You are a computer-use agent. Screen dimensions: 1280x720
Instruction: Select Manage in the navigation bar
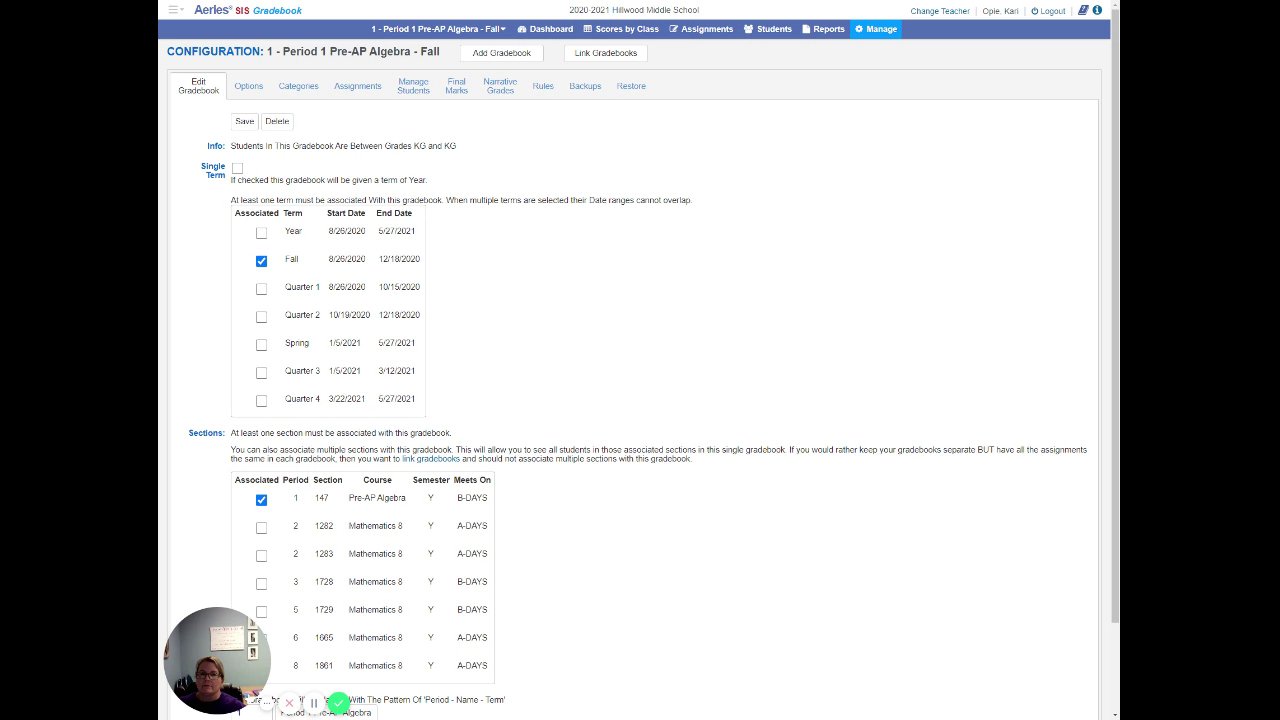point(876,29)
